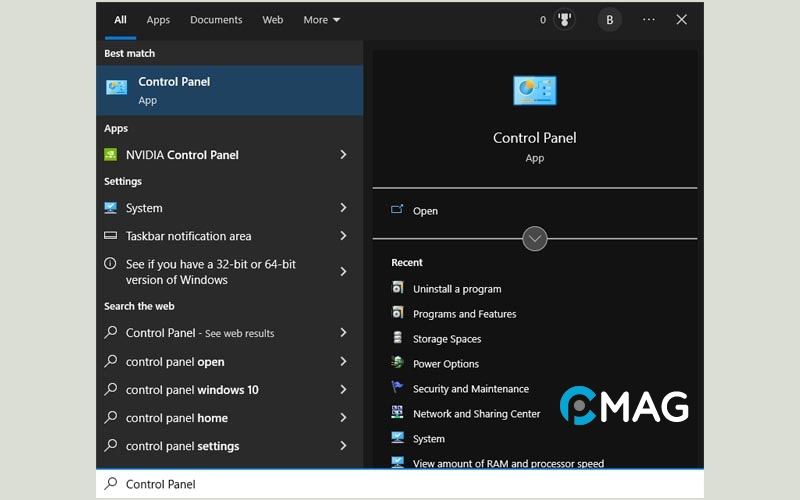Open the B user account avatar

pyautogui.click(x=609, y=20)
